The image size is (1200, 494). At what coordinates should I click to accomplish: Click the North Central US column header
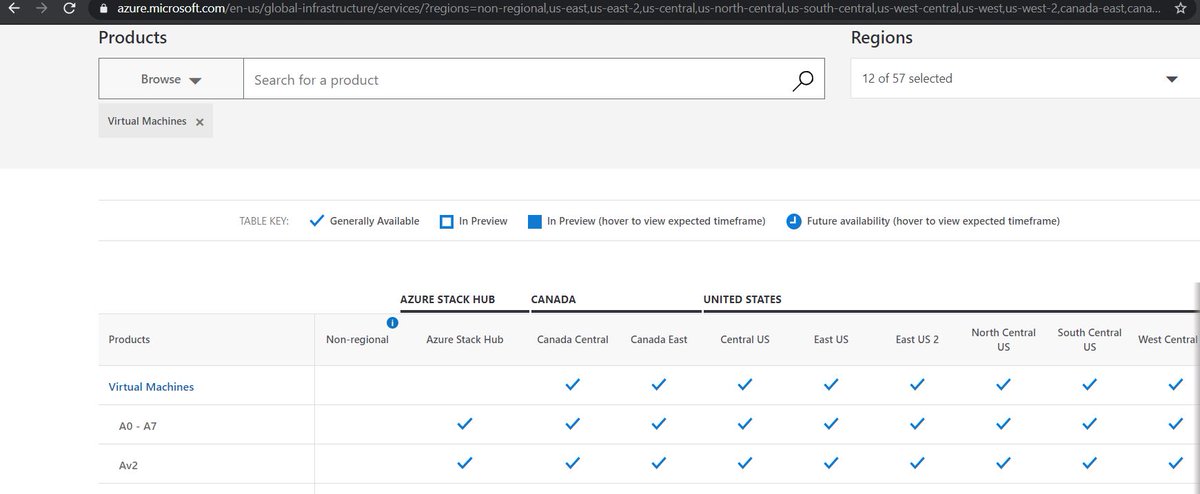coord(1003,340)
